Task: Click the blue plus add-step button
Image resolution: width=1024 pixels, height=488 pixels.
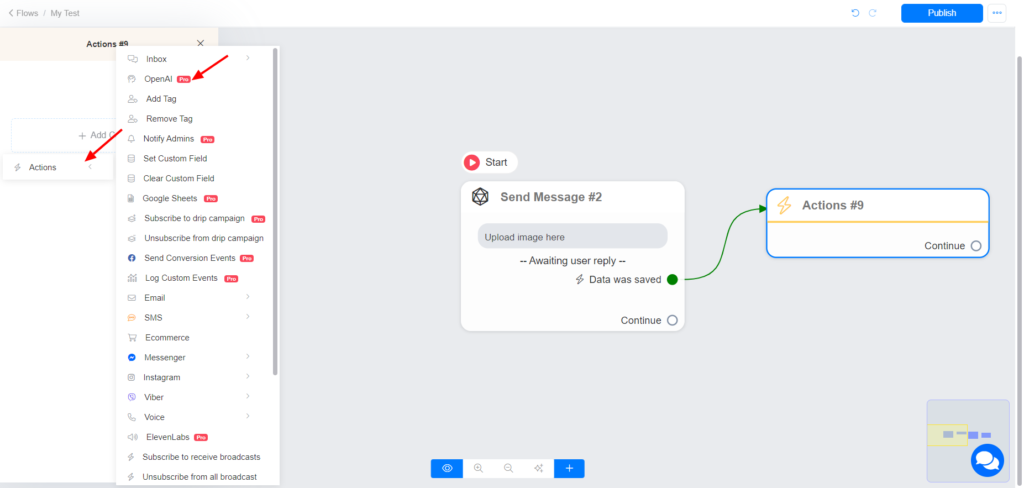Action: click(x=569, y=468)
